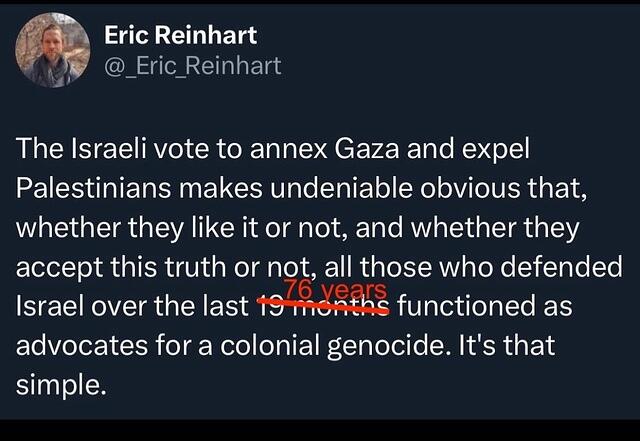Click the red '76 years' annotation
Viewport: 640px width, 441px height.
pos(336,290)
